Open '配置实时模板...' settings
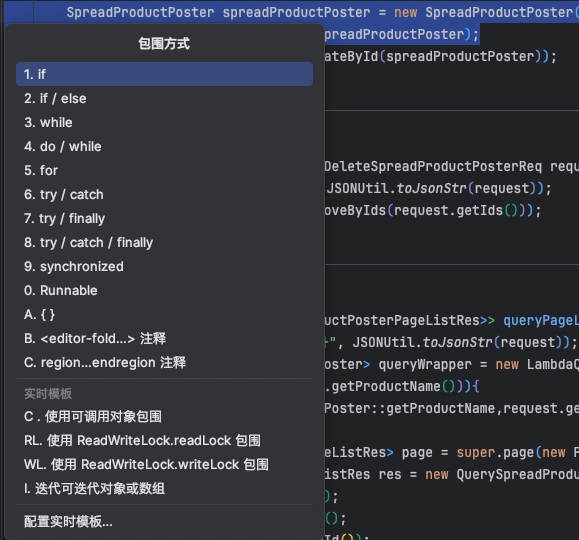The width and height of the screenshot is (579, 540). click(x=164, y=522)
